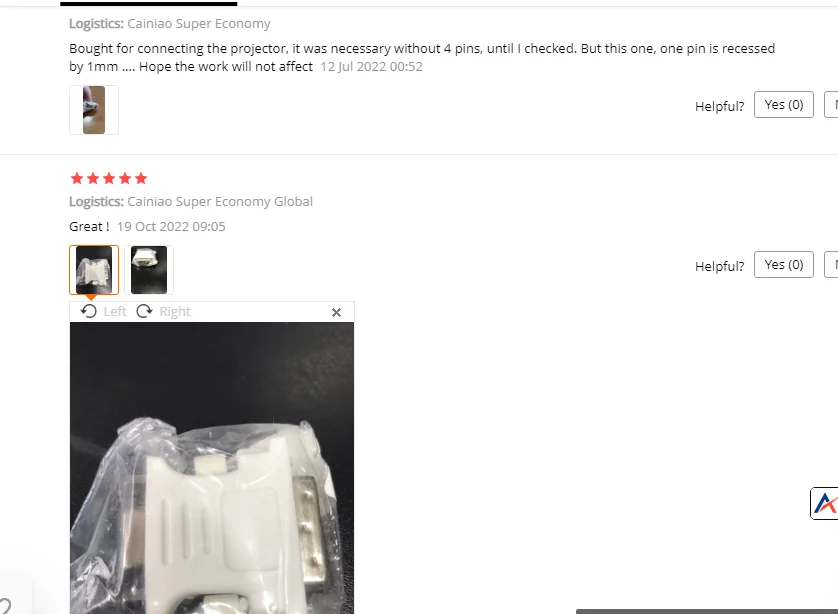Mark the "Great !" review helpful with Yes (0)
838x614 pixels.
(x=783, y=265)
